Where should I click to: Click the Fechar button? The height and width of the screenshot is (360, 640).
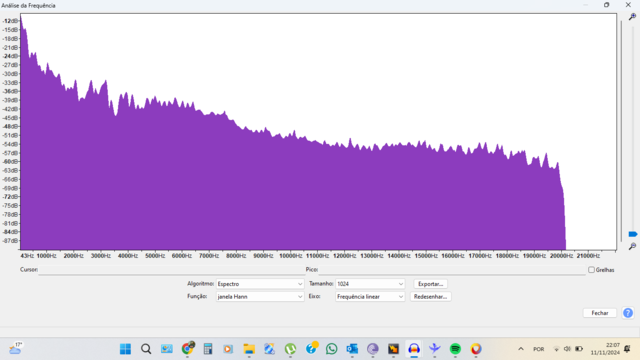[x=600, y=313]
